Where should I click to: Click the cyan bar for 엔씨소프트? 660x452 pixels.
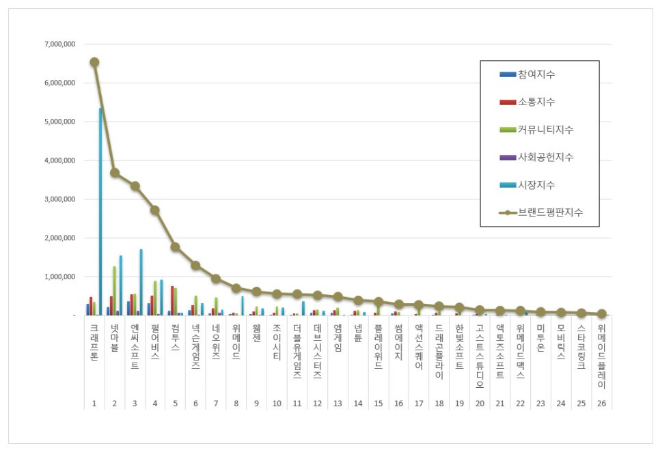[142, 282]
